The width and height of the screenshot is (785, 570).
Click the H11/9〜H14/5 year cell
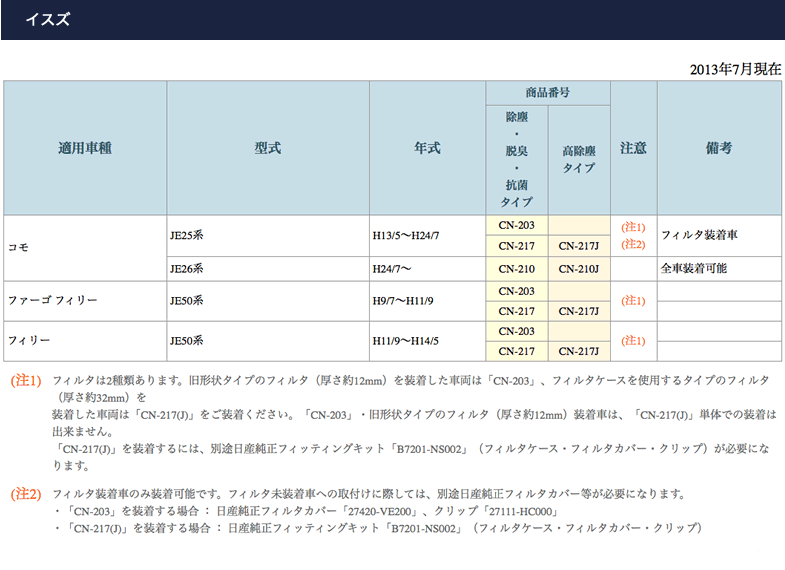[x=427, y=341]
